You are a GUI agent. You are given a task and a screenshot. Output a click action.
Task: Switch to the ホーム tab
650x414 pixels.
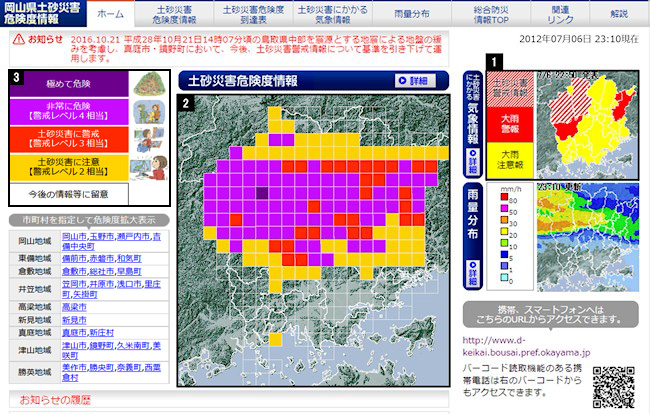112,14
